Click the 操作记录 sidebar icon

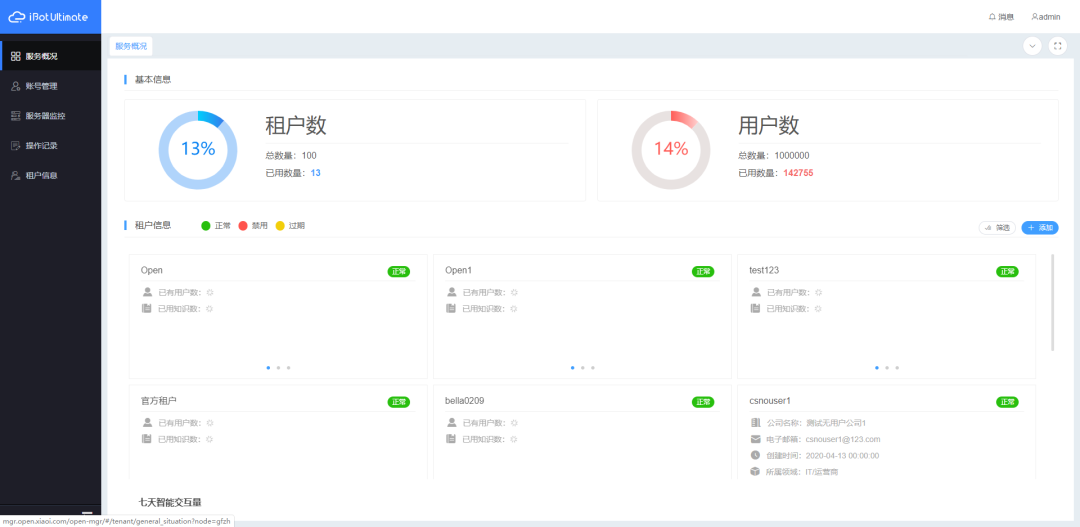coord(15,146)
